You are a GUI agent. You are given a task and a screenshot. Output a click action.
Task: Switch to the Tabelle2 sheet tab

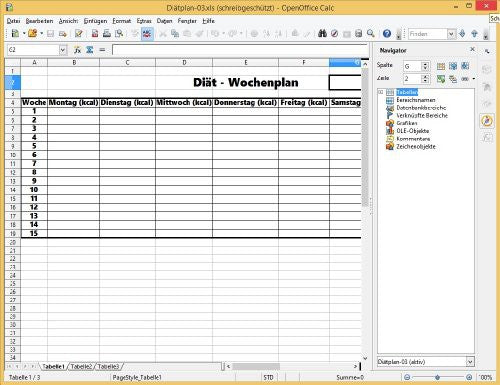(x=81, y=366)
